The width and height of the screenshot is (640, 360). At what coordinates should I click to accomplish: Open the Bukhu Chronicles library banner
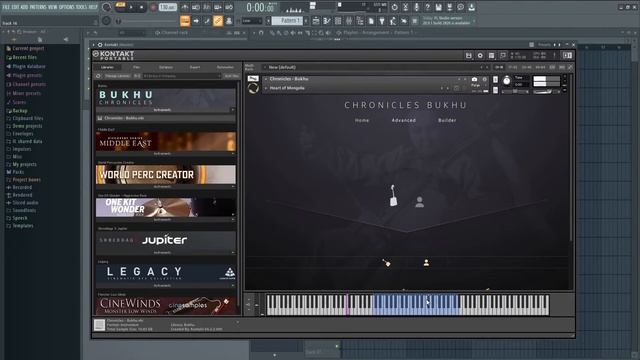pyautogui.click(x=166, y=98)
